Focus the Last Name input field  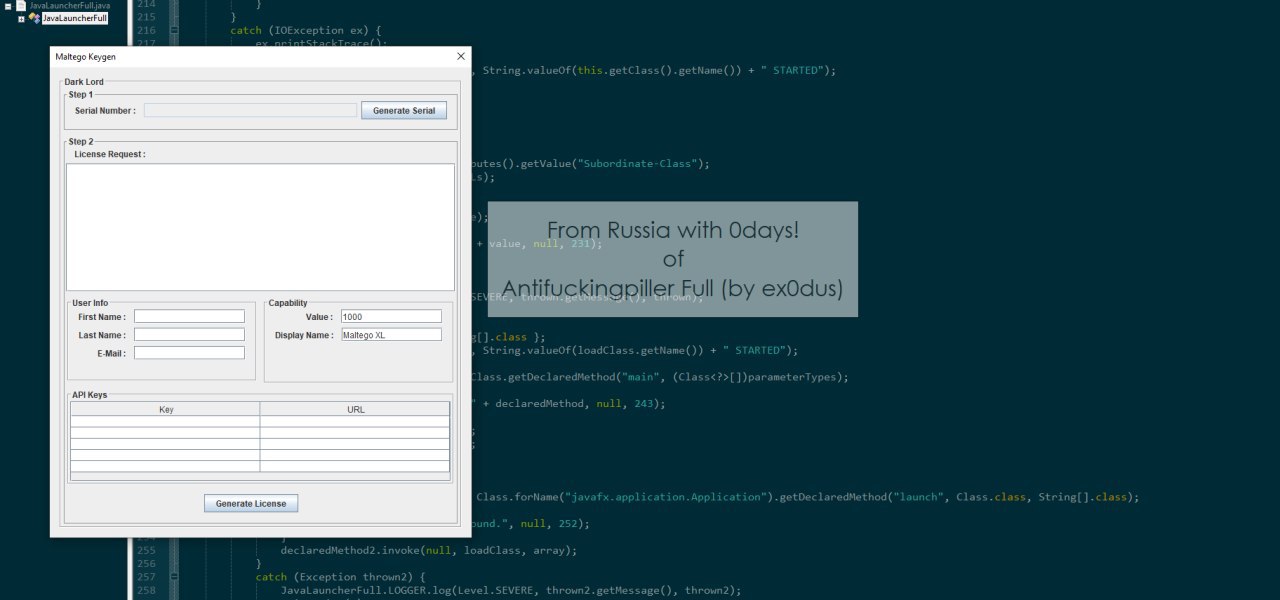tap(189, 335)
